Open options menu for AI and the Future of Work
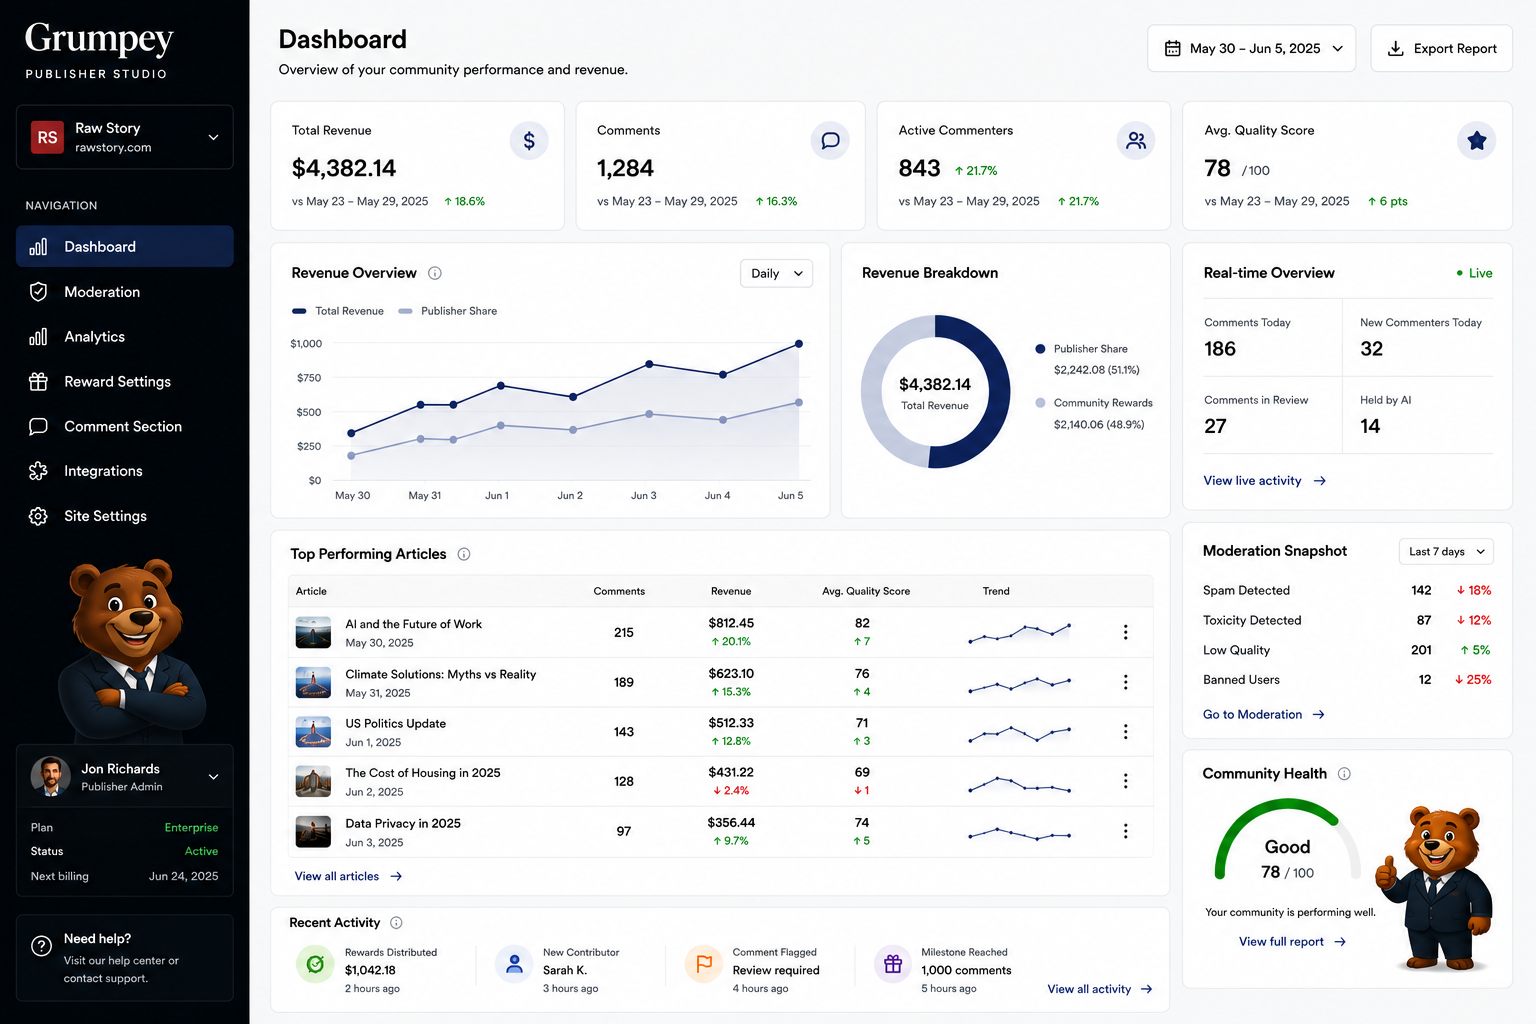The height and width of the screenshot is (1024, 1536). point(1125,632)
